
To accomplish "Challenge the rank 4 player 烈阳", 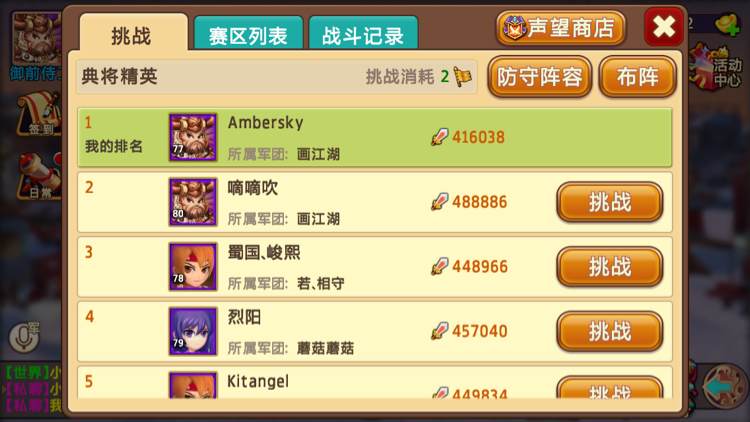I will [610, 331].
